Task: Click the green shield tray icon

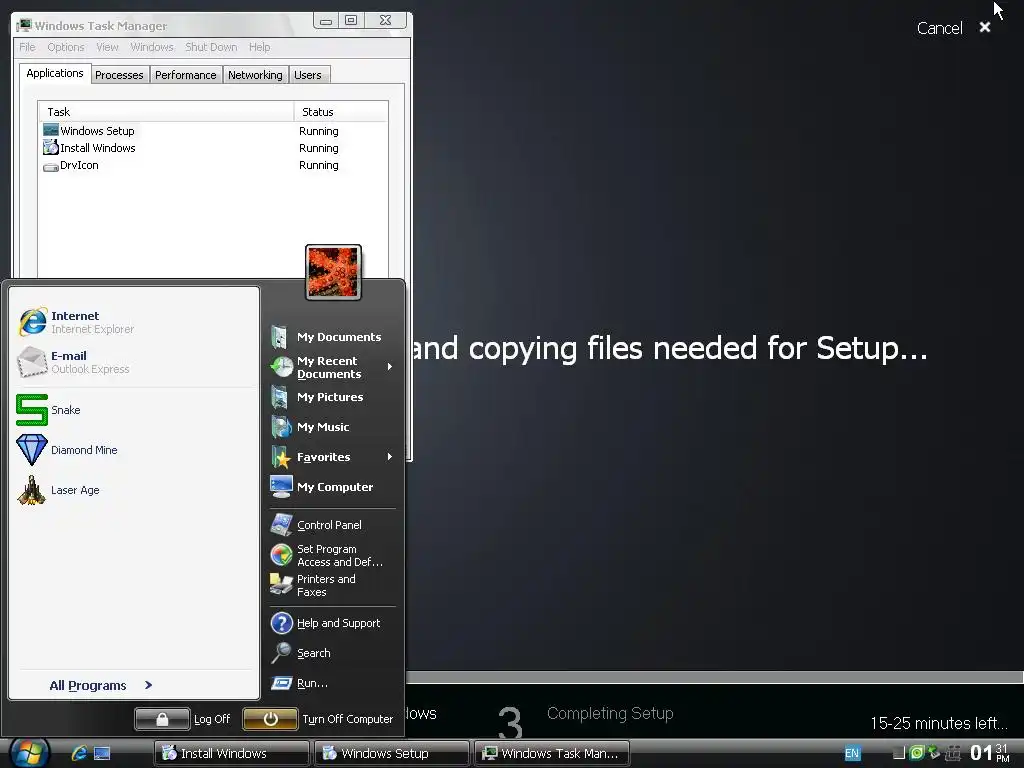Action: pos(917,752)
